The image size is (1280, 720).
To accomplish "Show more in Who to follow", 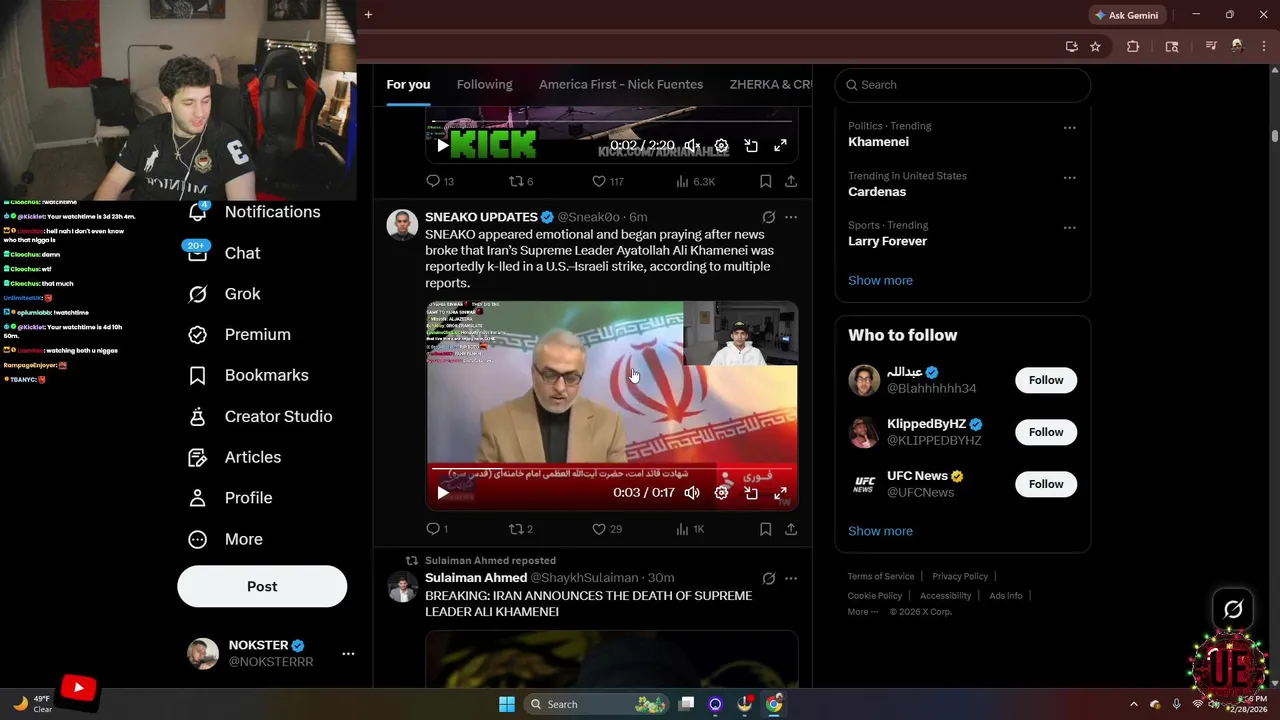I will pos(880,531).
